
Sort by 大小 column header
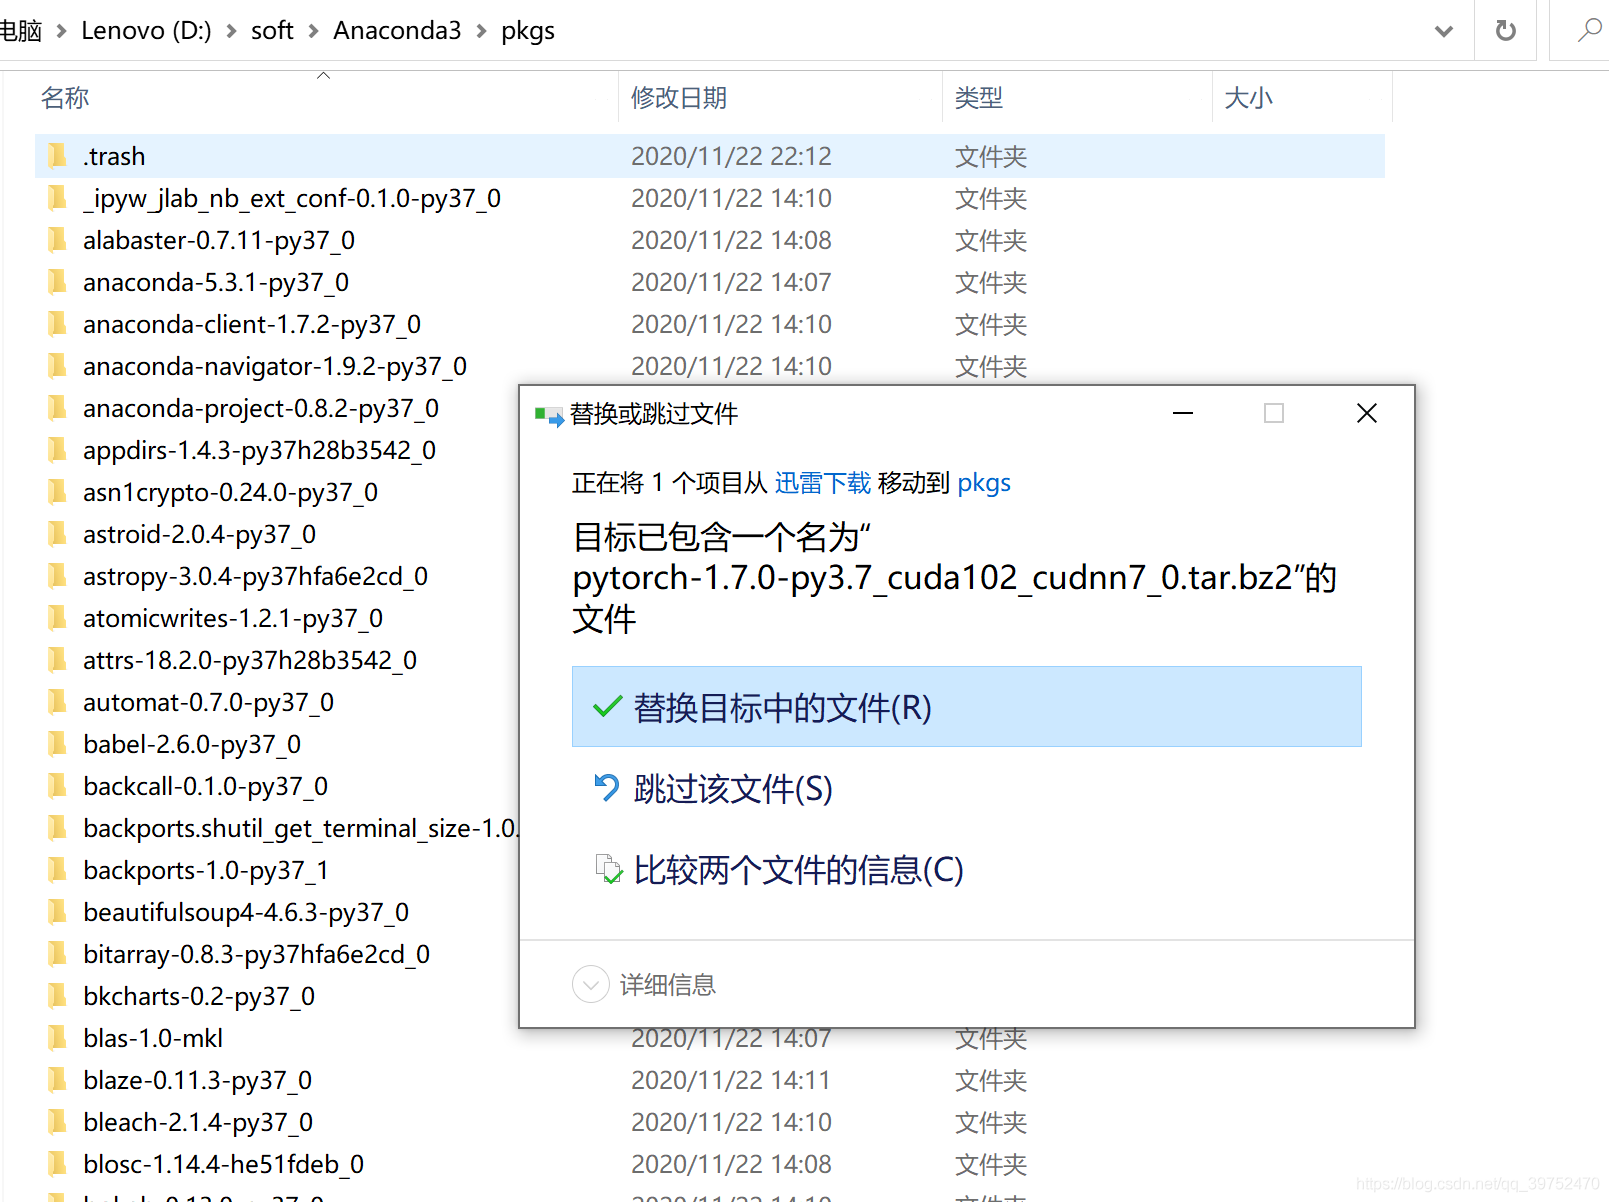pos(1249,97)
